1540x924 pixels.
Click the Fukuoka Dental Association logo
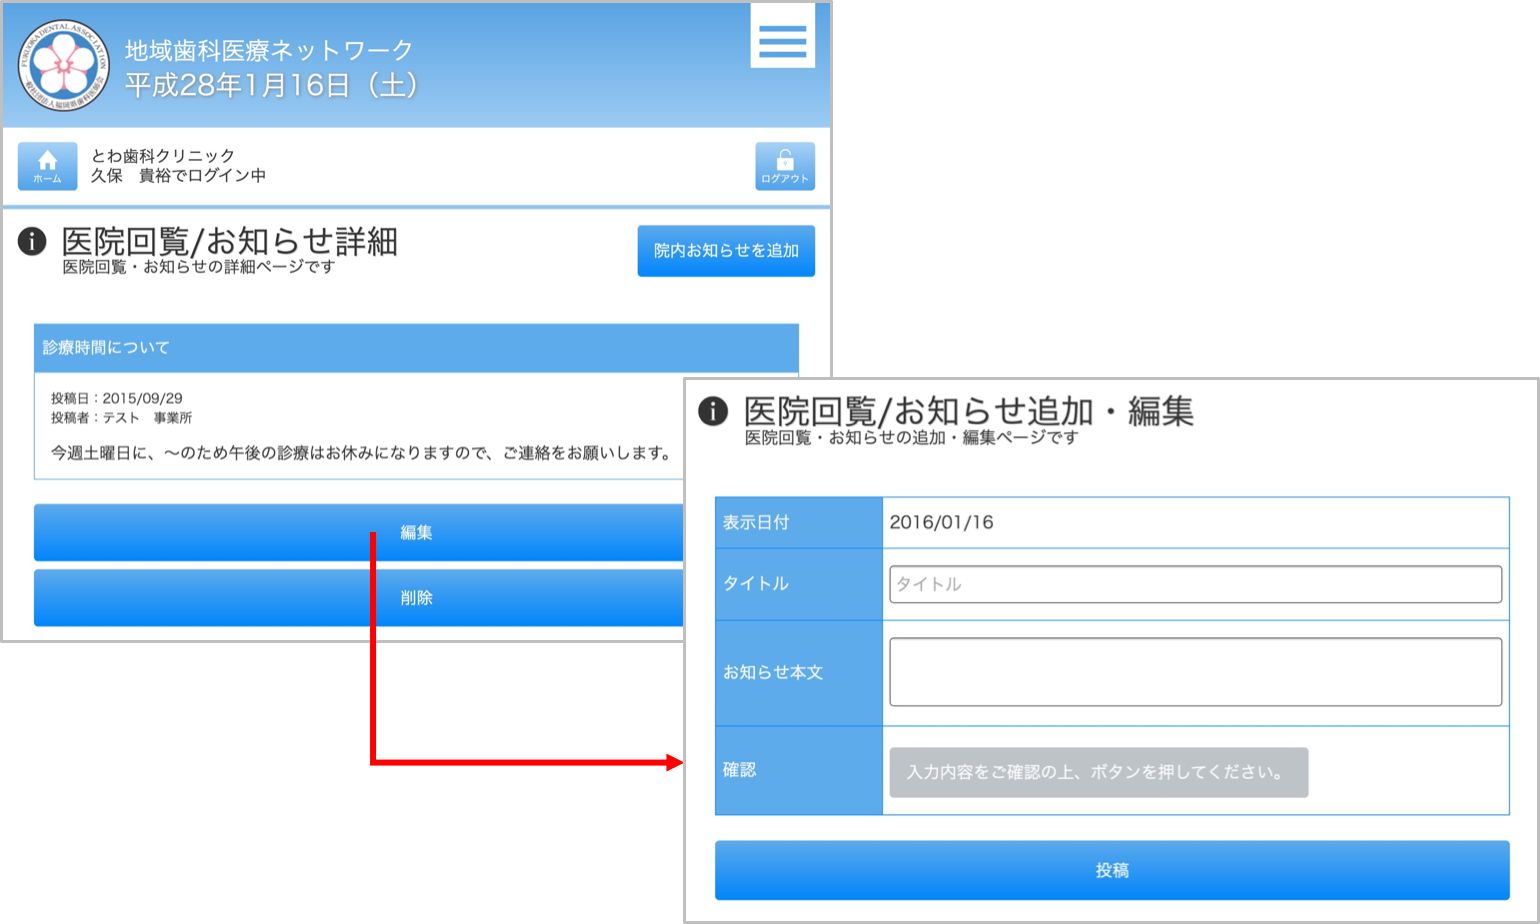(64, 65)
